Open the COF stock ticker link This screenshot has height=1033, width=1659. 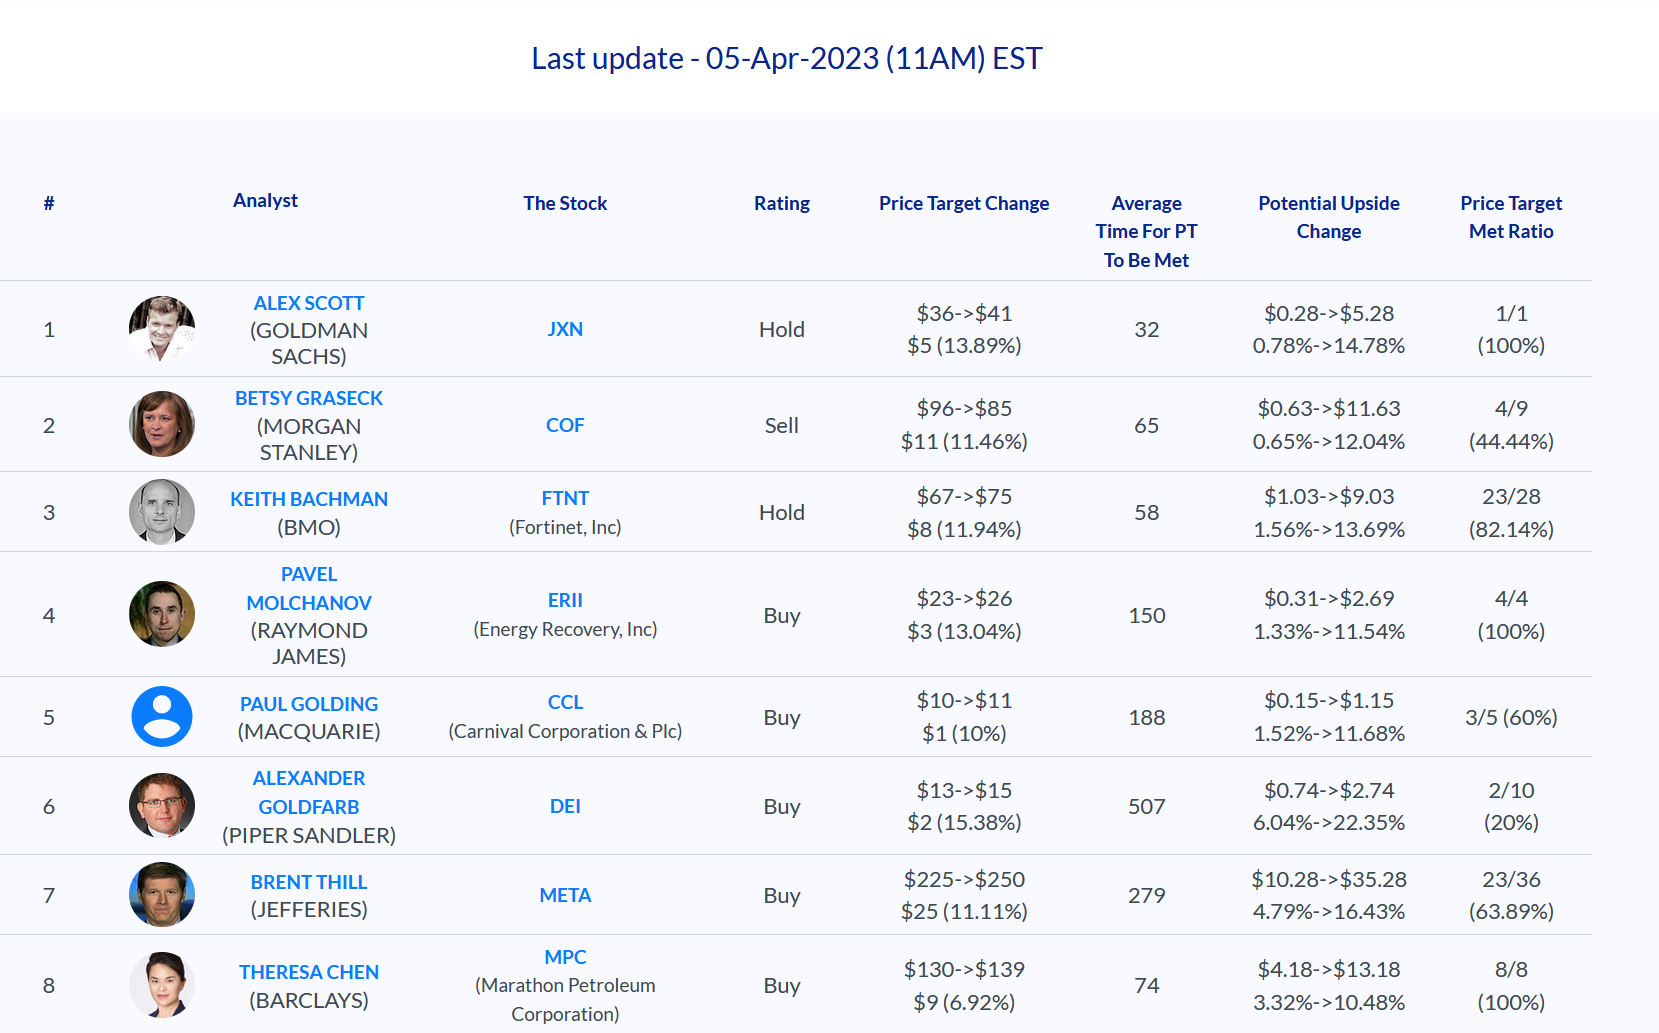[565, 425]
